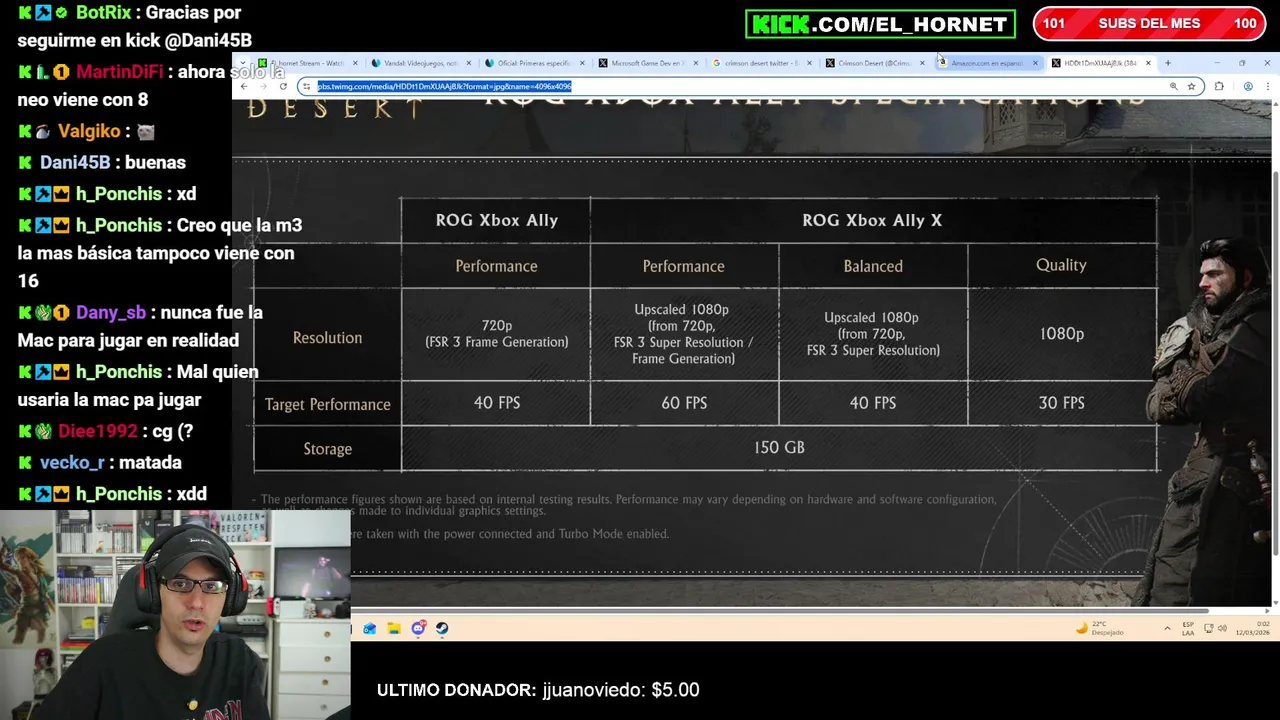Click the pbs.twimg.com address bar URL
The image size is (1280, 720).
(445, 86)
